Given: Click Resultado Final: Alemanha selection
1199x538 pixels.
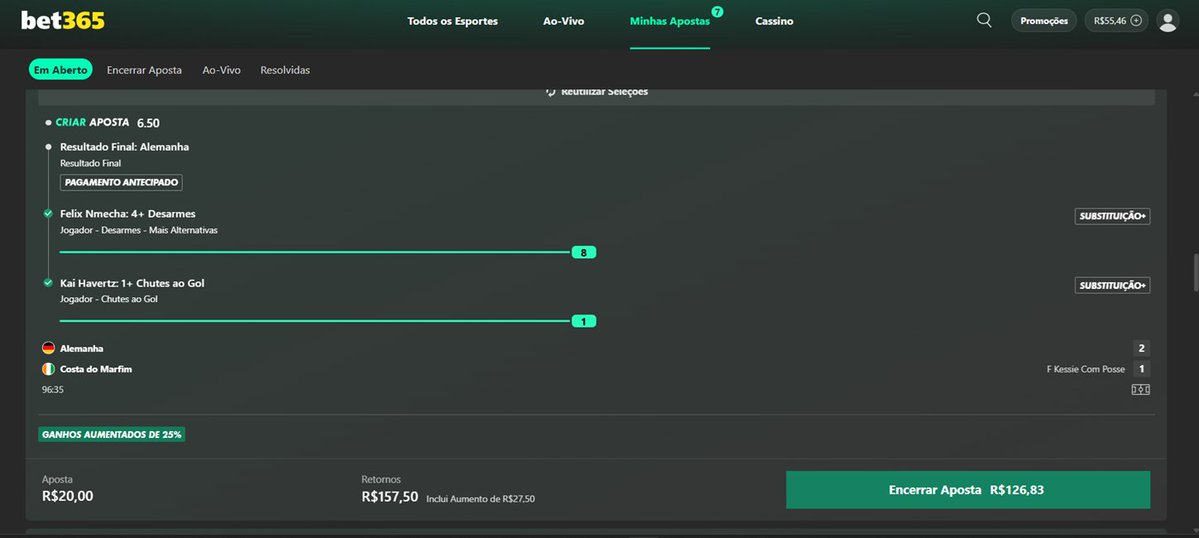Looking at the screenshot, I should [x=125, y=147].
